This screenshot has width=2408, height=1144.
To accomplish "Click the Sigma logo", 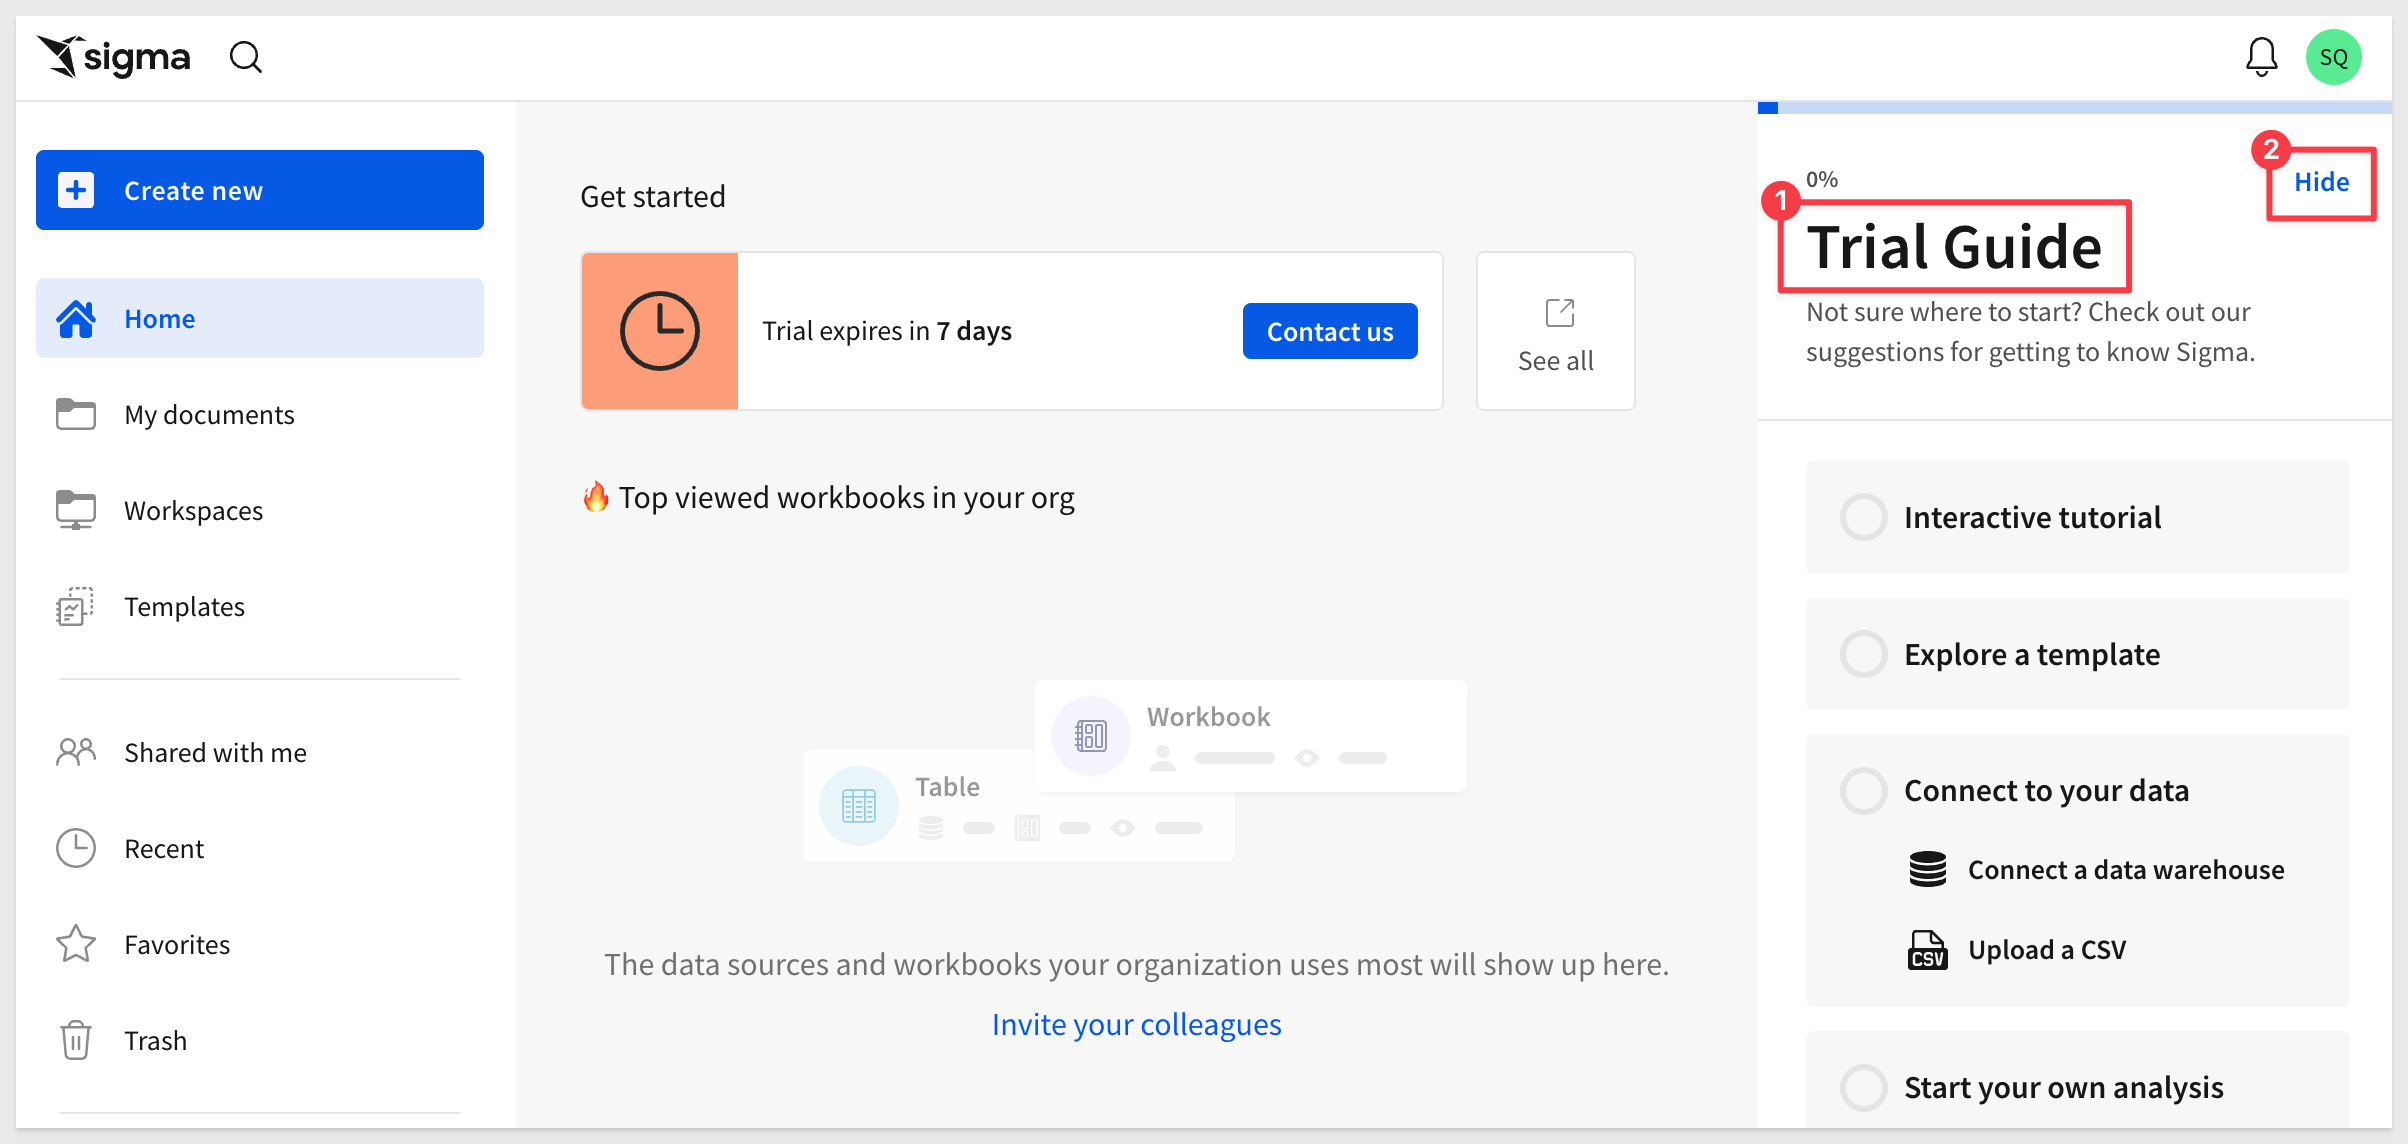I will pyautogui.click(x=114, y=57).
